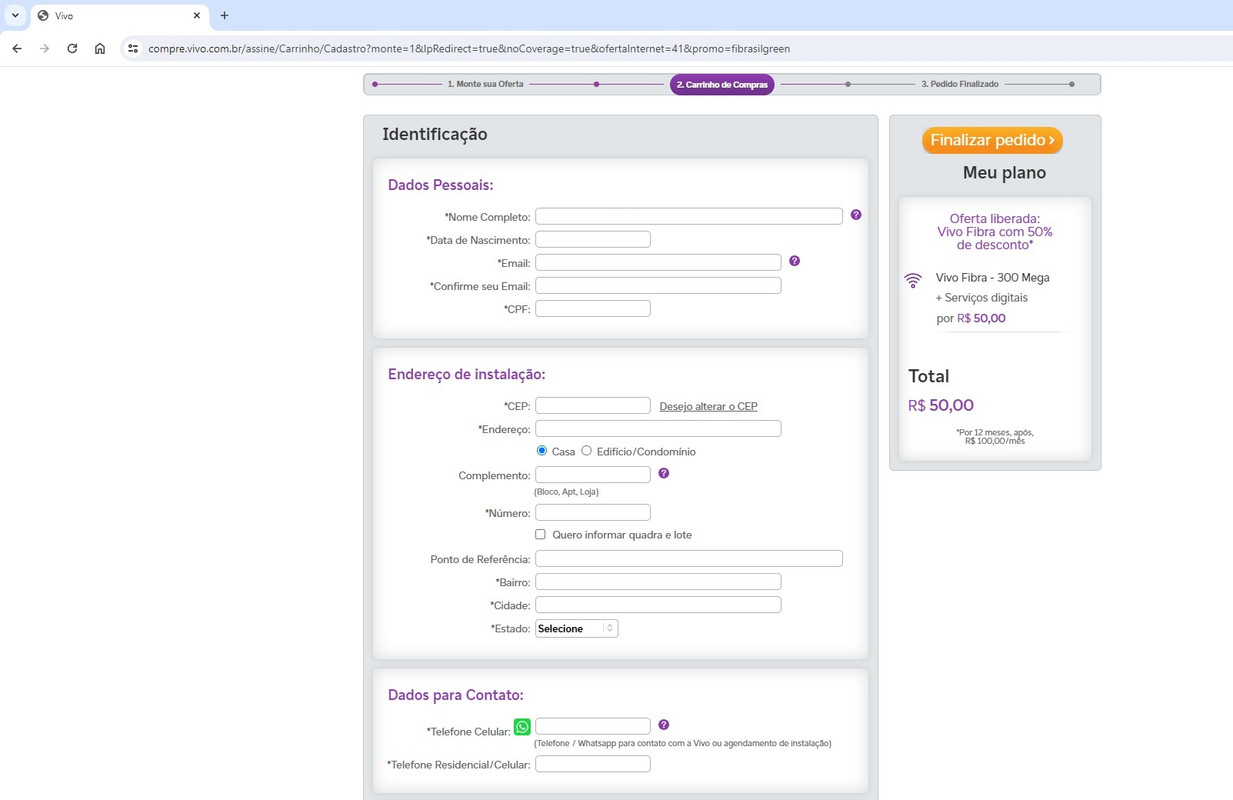Click the Desejo alterar o CEP link
Screen dimensions: 1233x800
(x=708, y=406)
